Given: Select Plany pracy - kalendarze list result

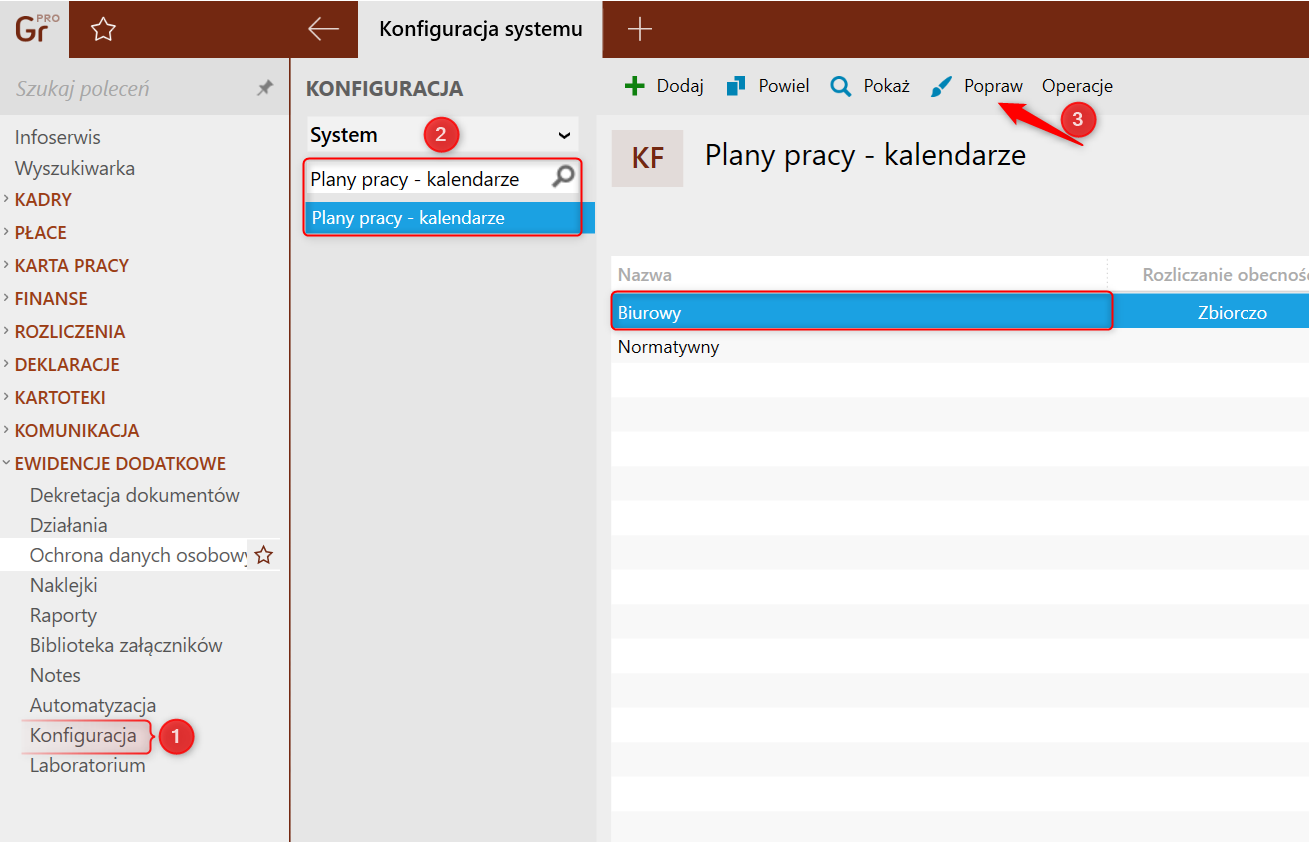Looking at the screenshot, I should (x=450, y=217).
